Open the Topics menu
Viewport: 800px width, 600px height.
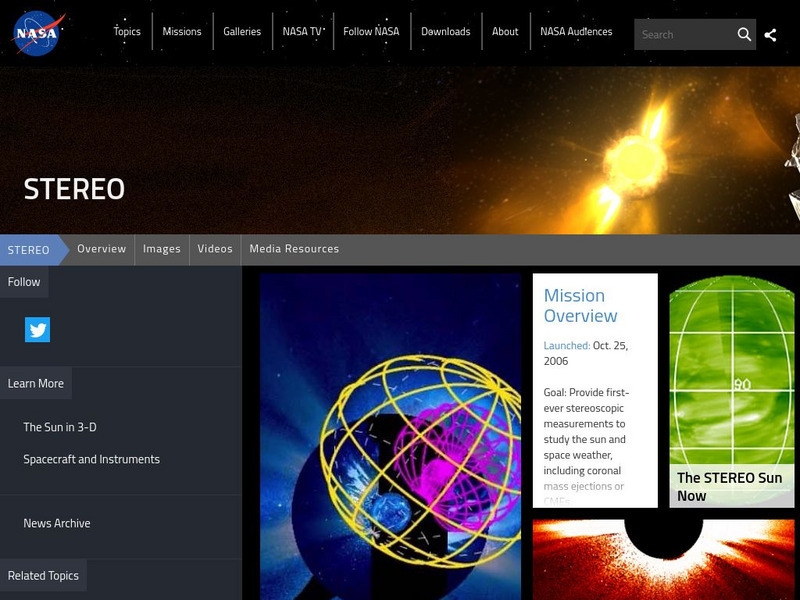[x=127, y=32]
